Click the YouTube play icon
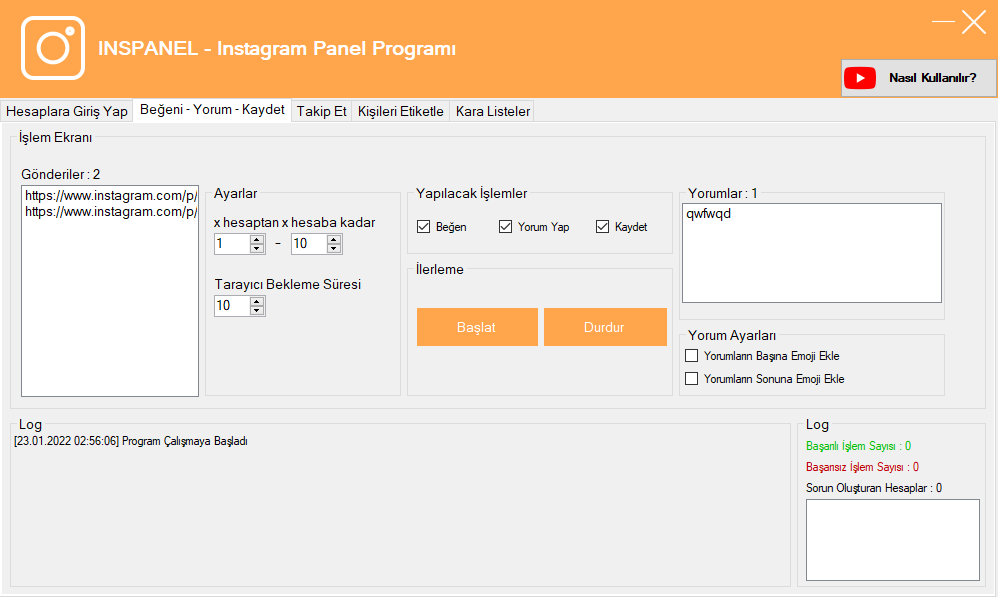 [x=860, y=78]
